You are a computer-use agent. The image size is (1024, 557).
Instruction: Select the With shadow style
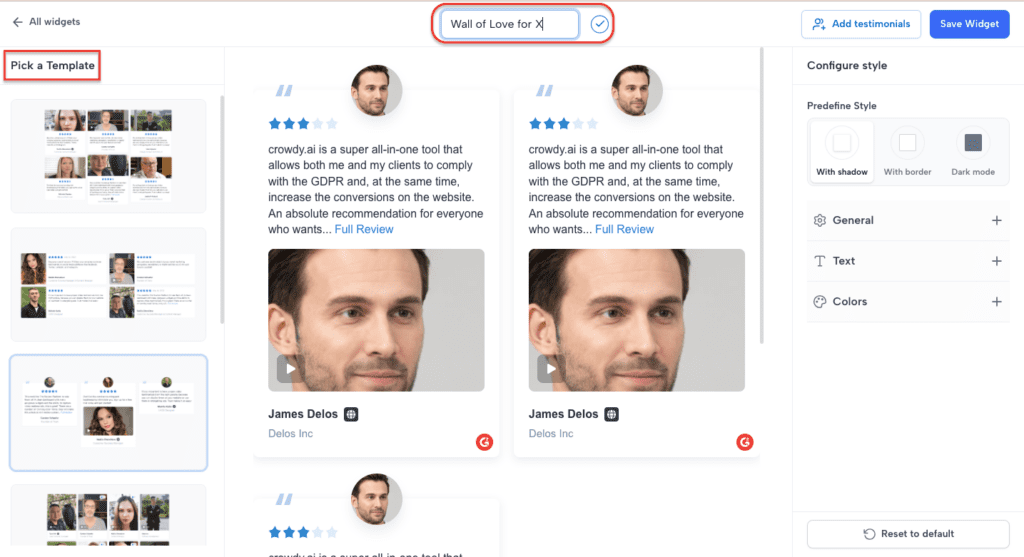(842, 152)
